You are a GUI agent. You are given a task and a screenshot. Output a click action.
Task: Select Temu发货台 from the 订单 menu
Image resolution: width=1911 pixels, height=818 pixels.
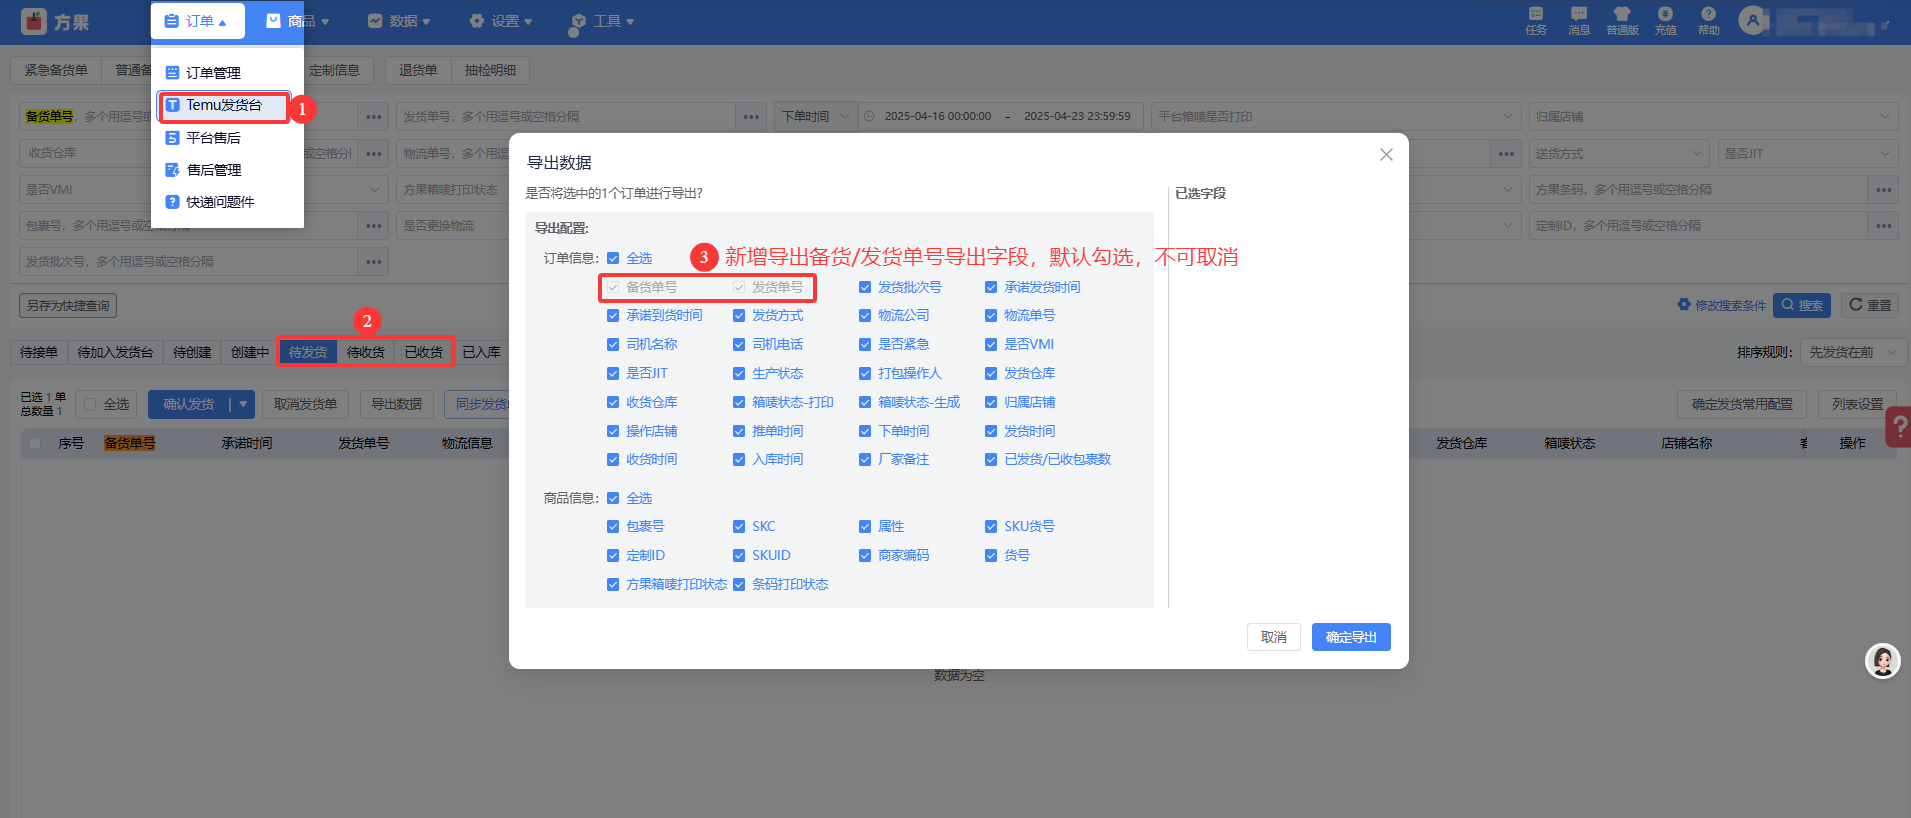224,105
